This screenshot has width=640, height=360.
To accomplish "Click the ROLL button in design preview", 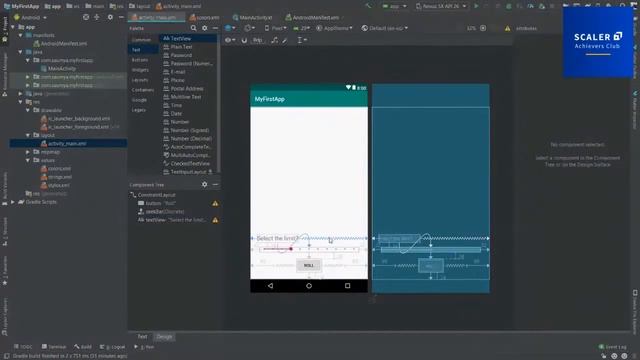I will [309, 265].
